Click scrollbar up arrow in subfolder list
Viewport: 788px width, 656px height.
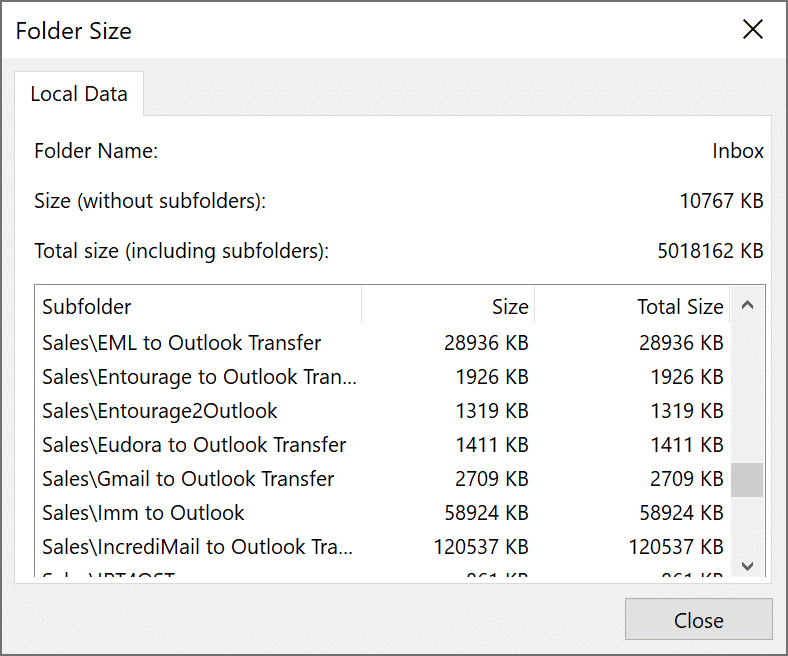pos(747,305)
